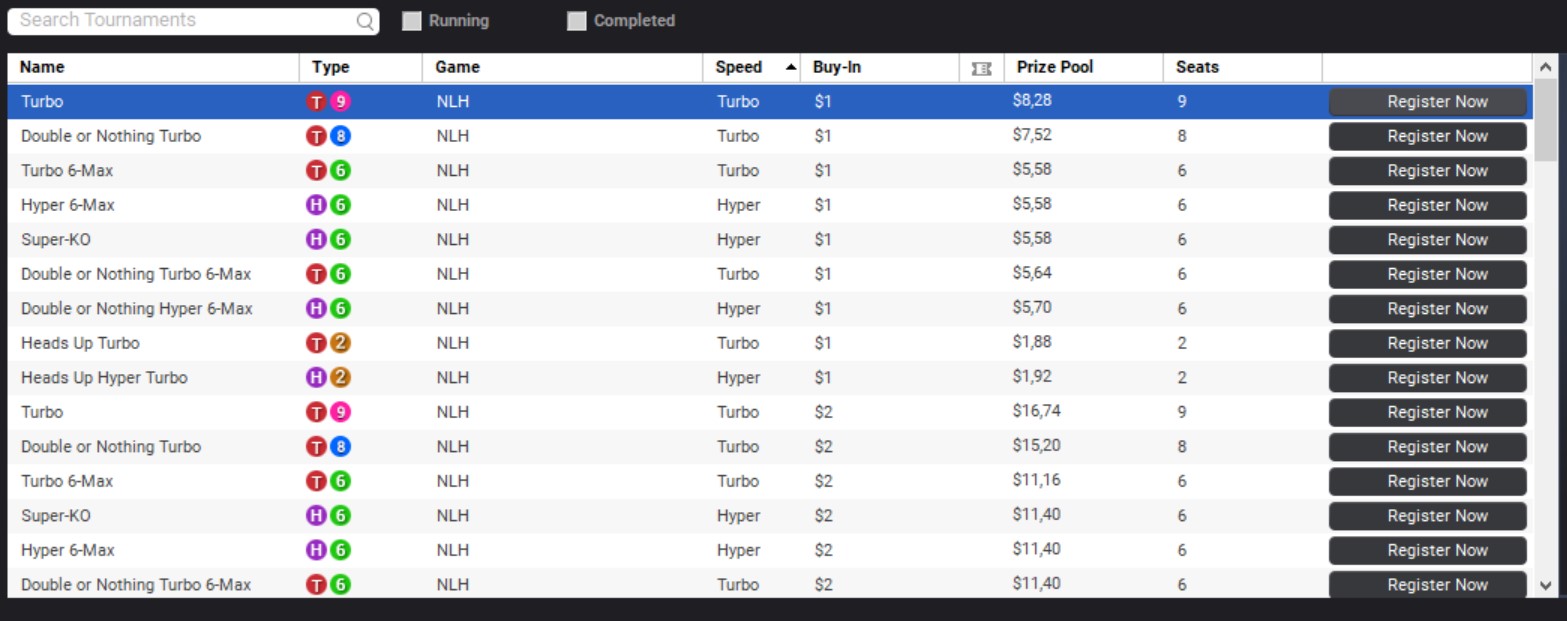Click the ticket icon column header
Image resolution: width=1567 pixels, height=621 pixels.
pos(981,68)
